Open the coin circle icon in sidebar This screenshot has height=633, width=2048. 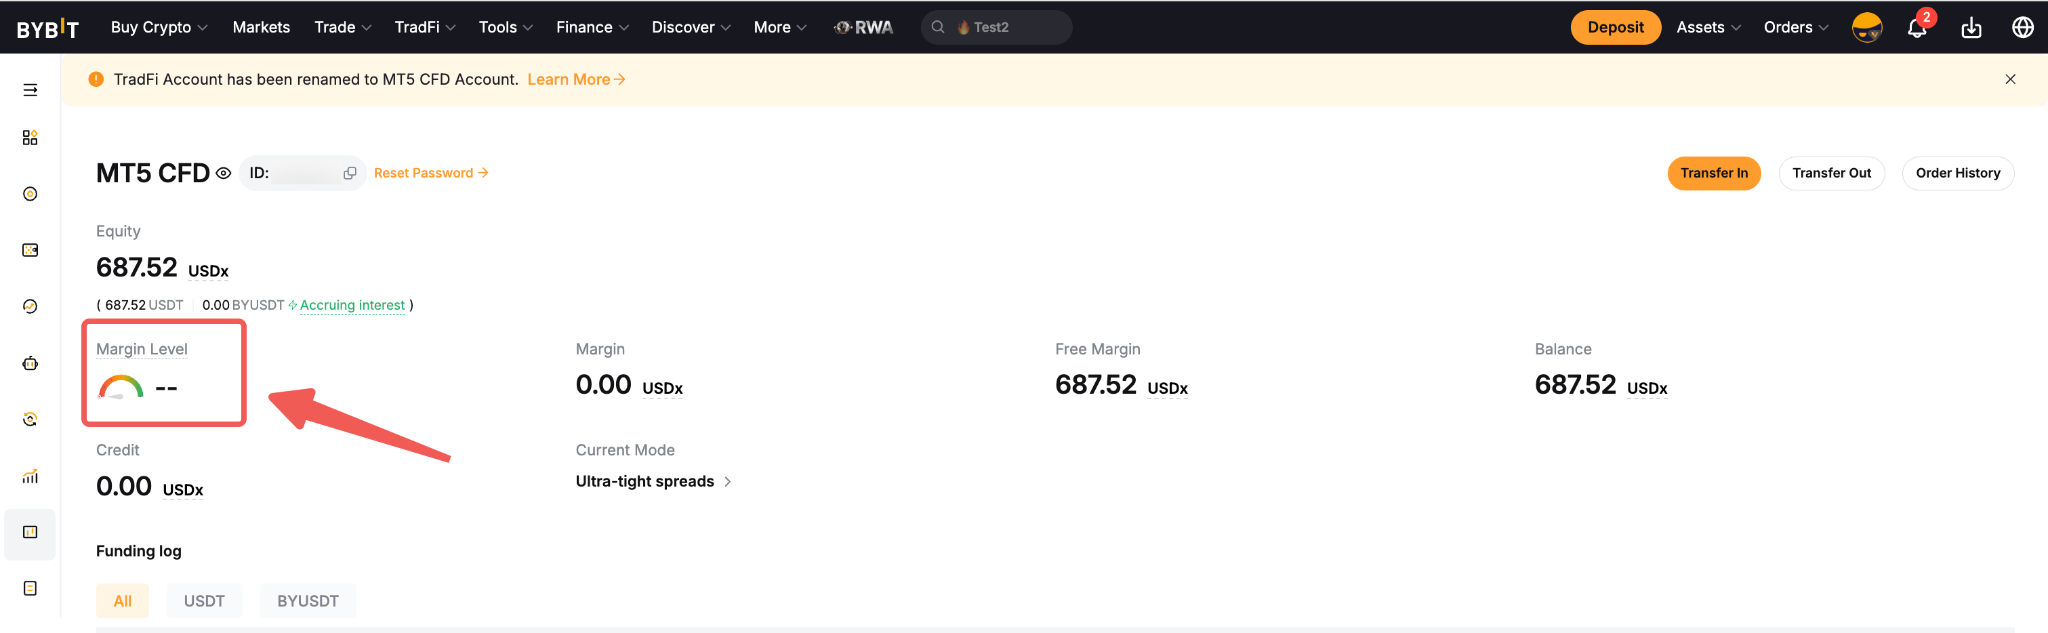pyautogui.click(x=30, y=194)
